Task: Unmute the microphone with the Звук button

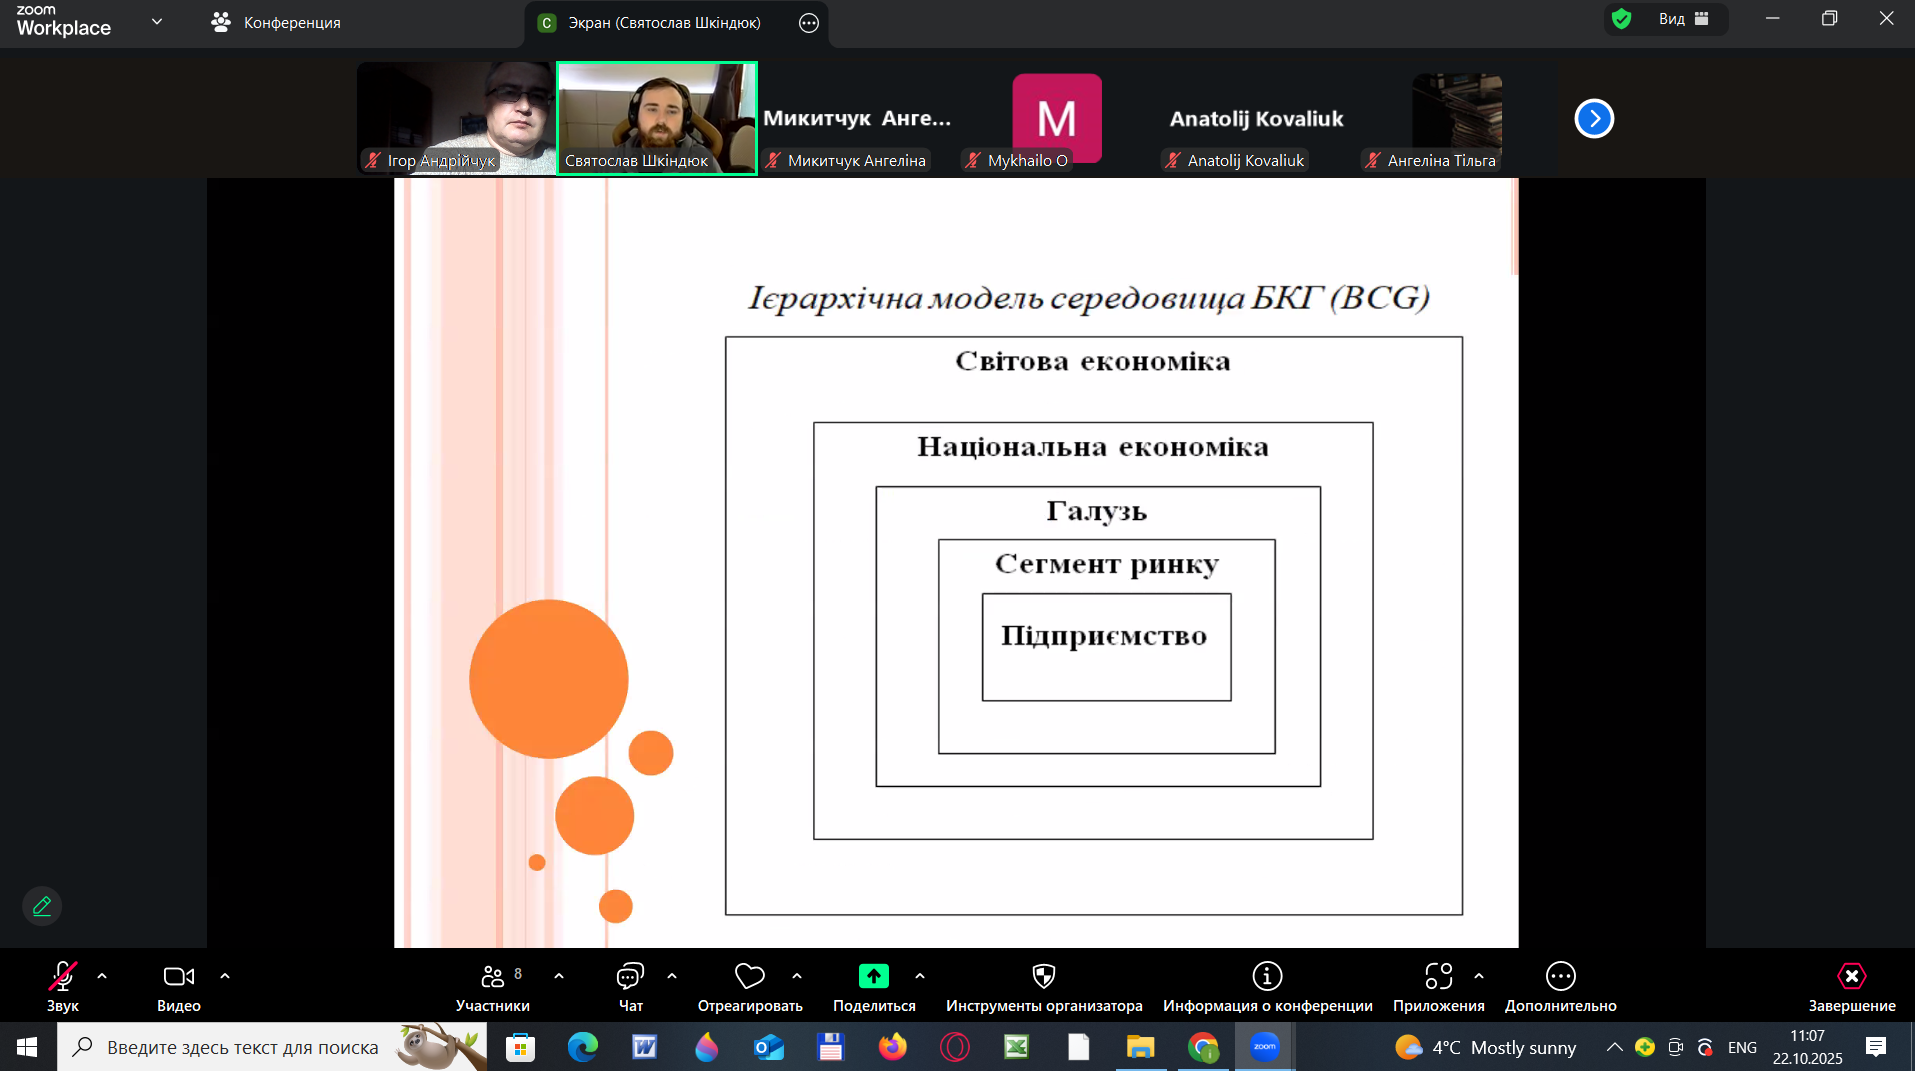Action: [62, 986]
